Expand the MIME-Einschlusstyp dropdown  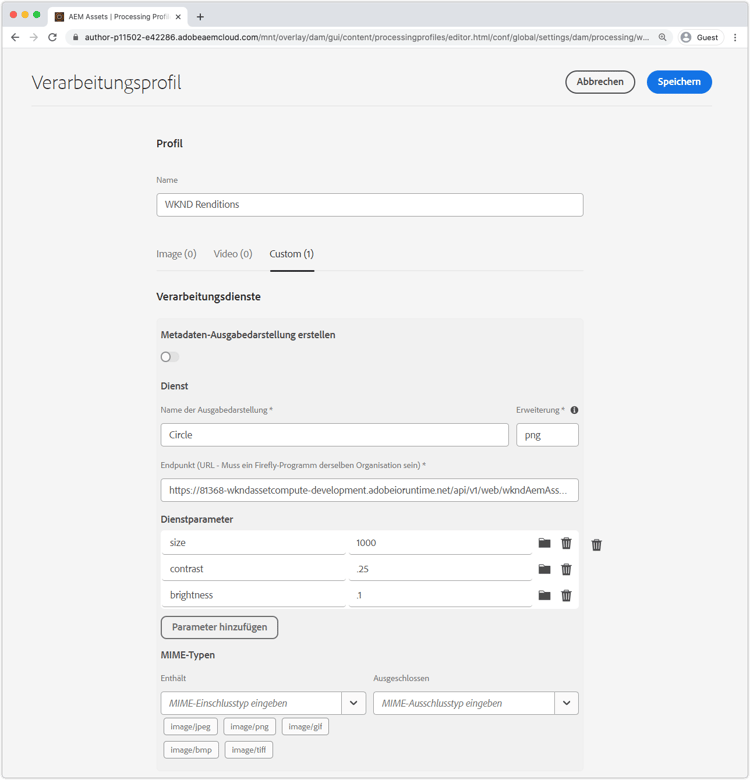point(354,703)
